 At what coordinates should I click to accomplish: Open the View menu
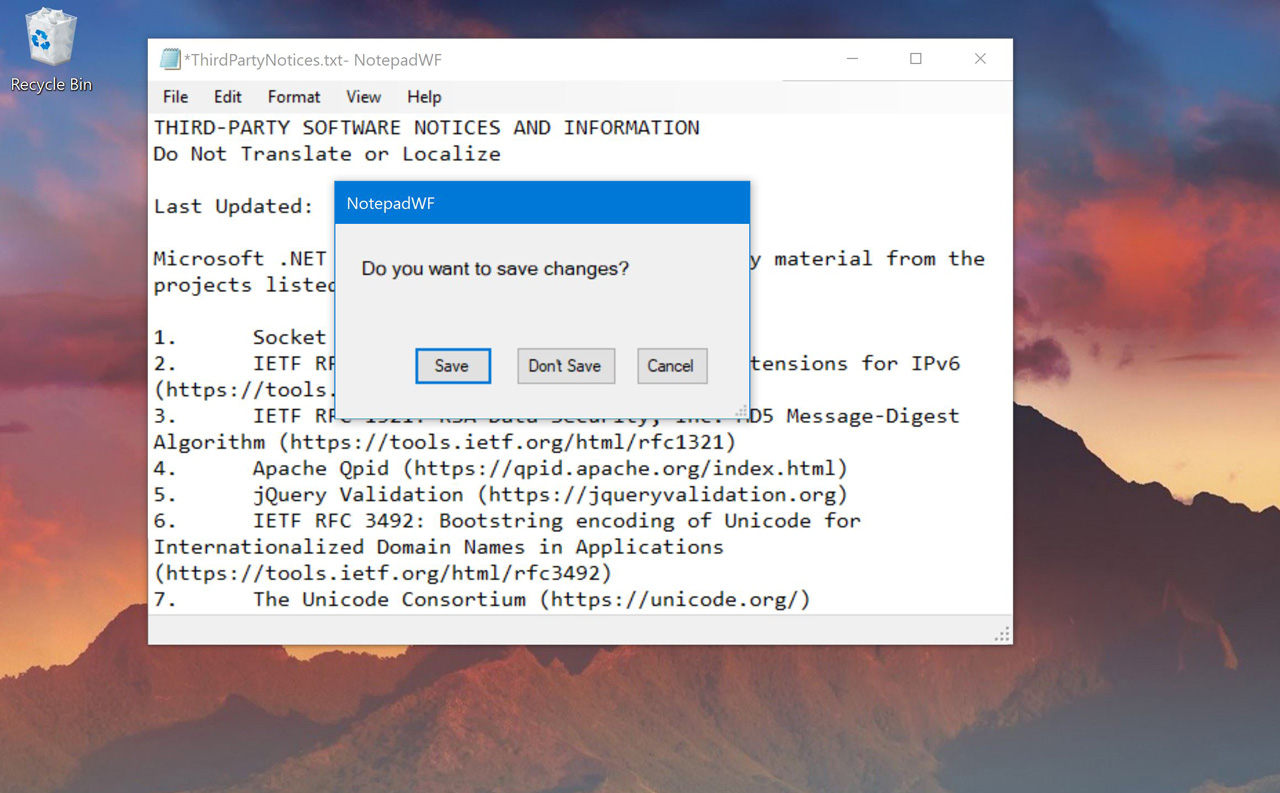(x=363, y=97)
